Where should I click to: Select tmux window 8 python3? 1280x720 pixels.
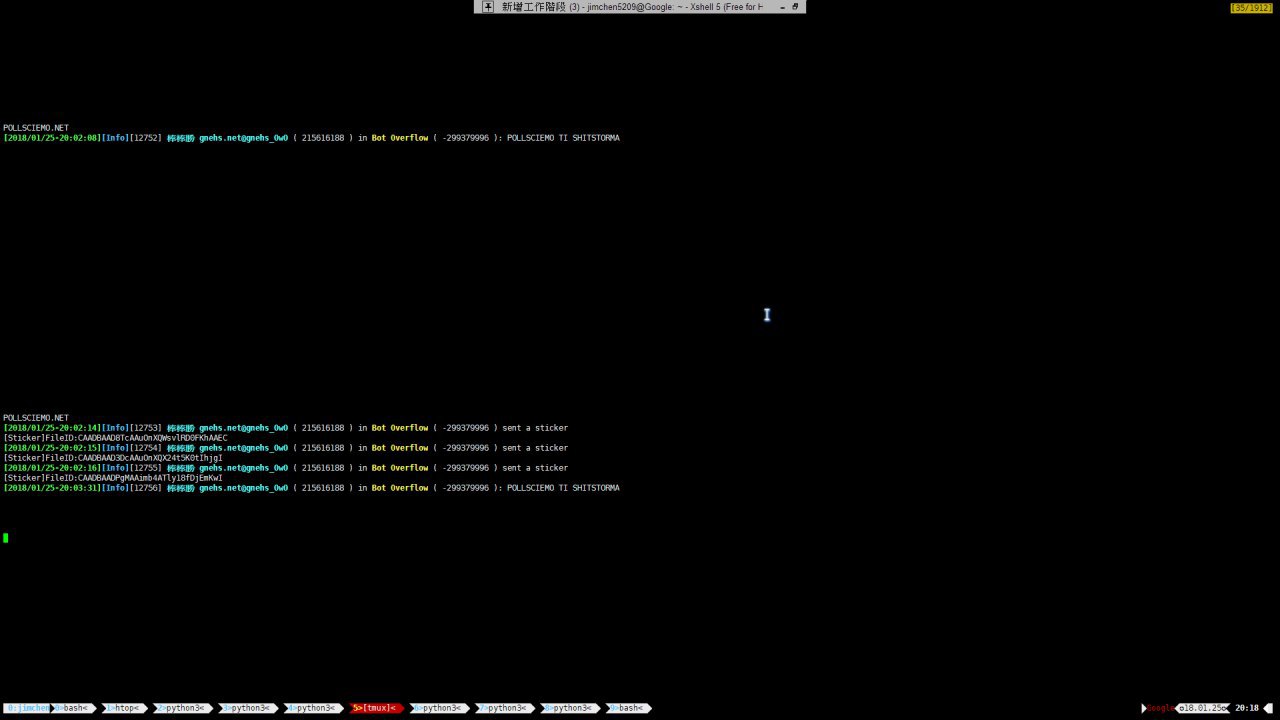569,708
